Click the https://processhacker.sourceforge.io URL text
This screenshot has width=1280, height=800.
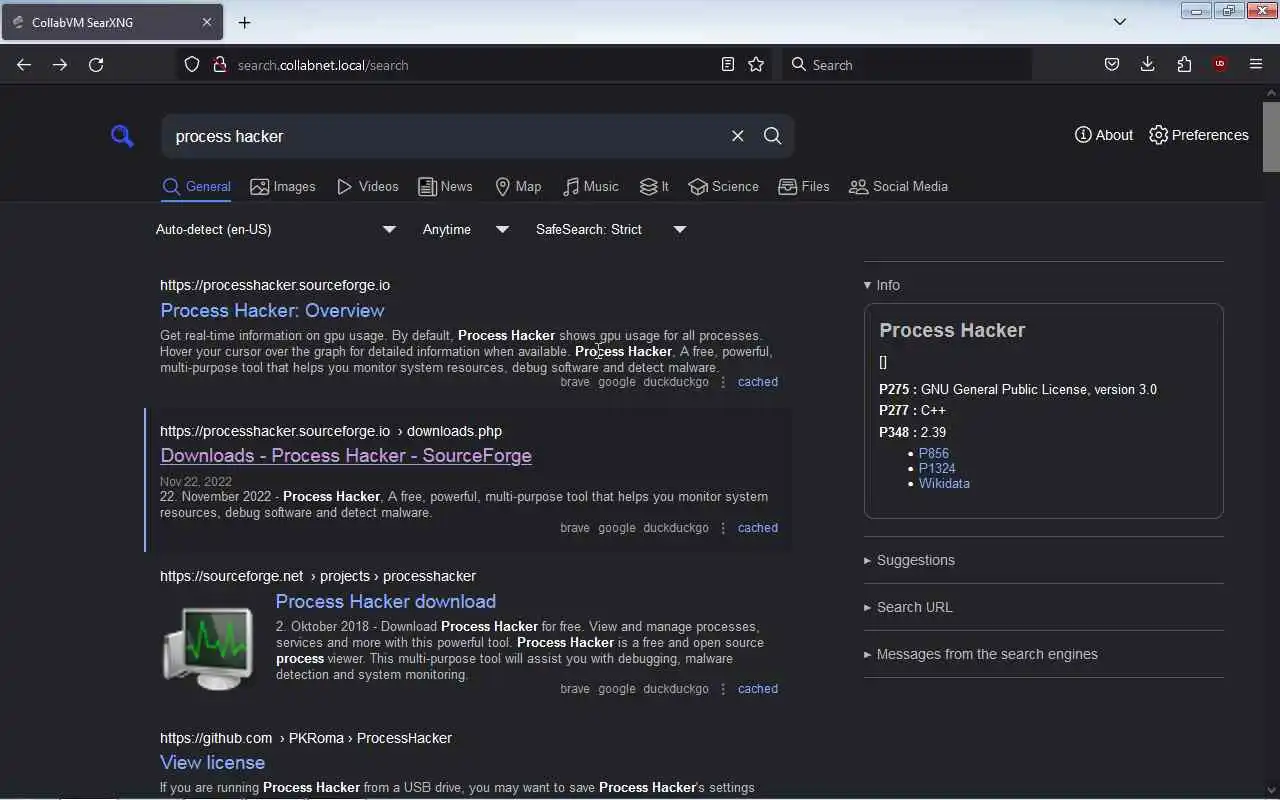[275, 285]
